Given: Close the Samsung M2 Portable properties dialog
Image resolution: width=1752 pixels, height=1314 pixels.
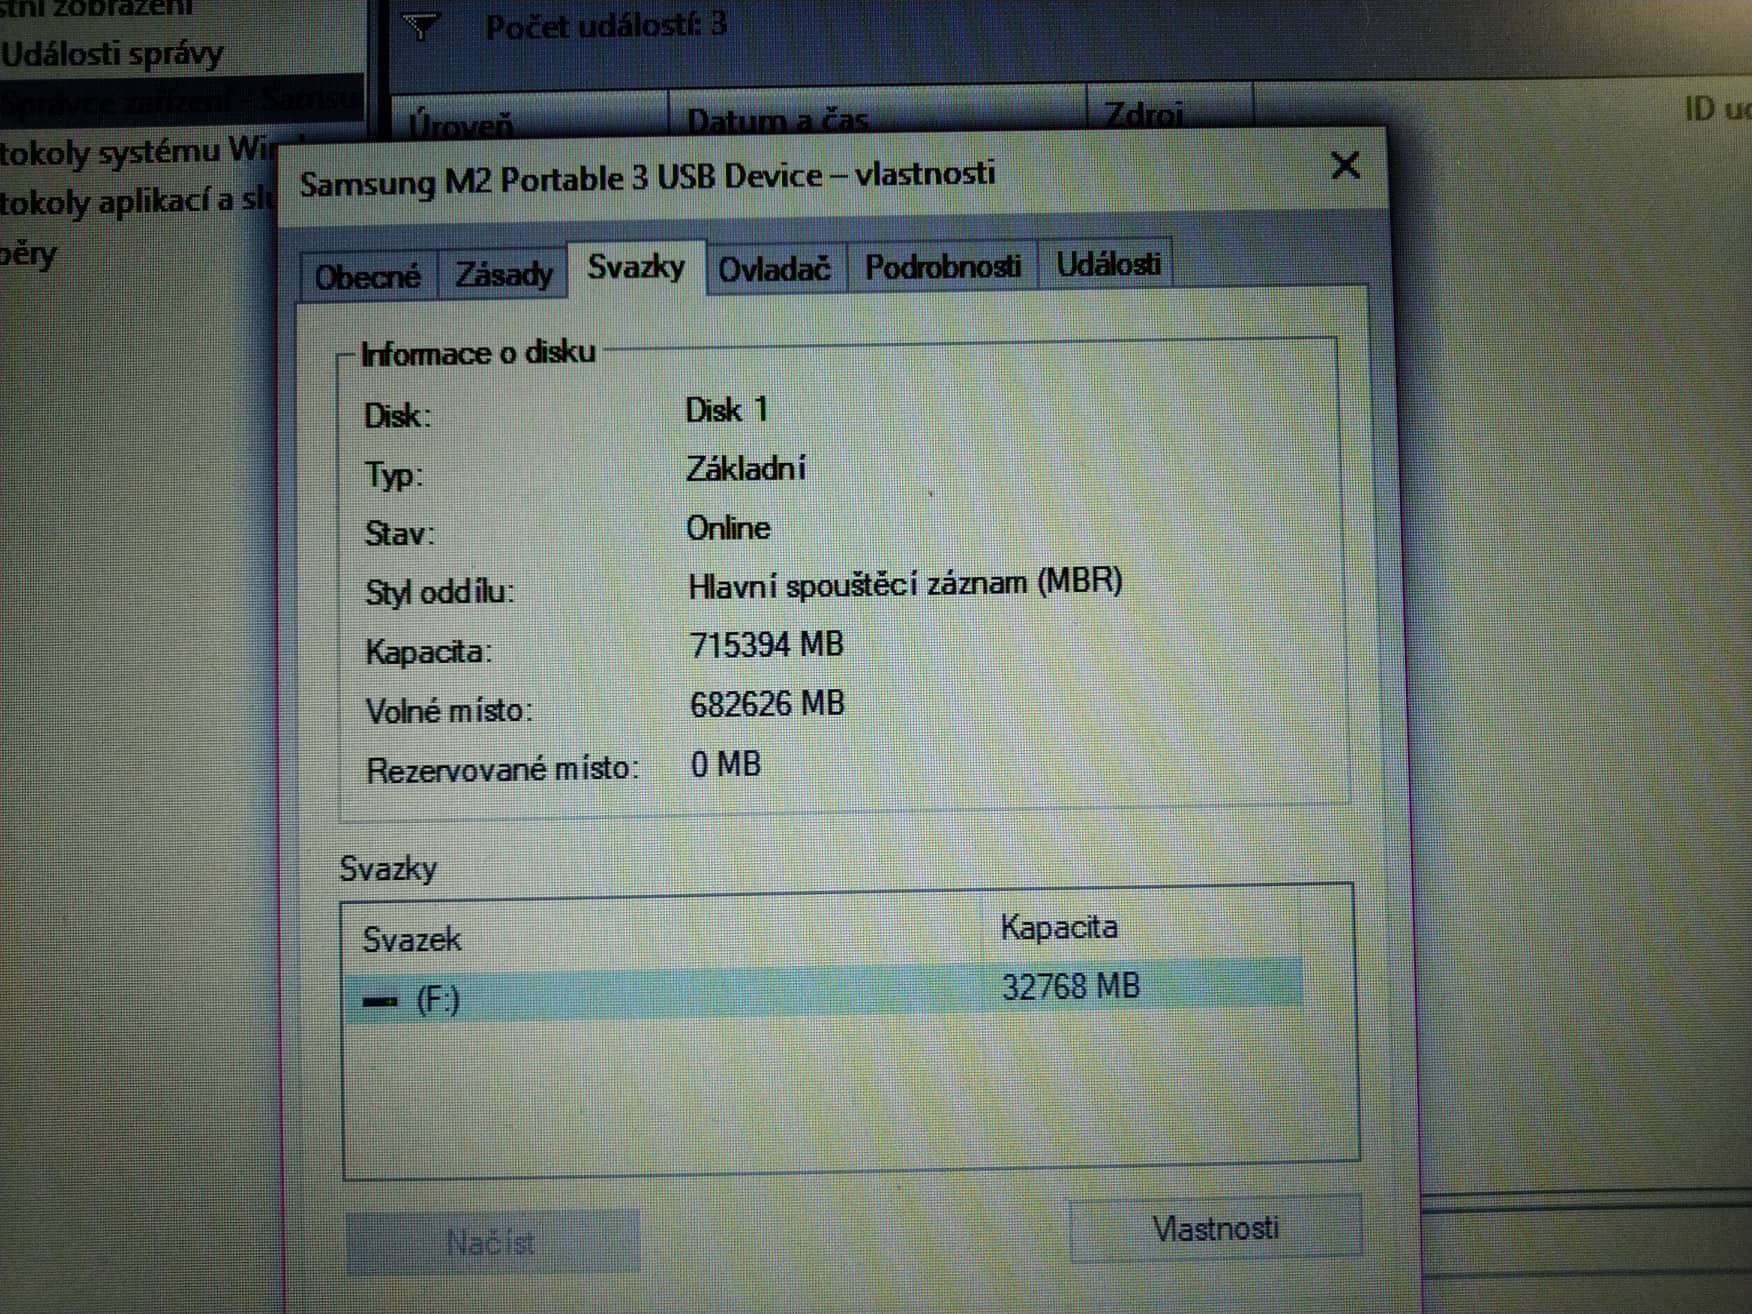Looking at the screenshot, I should (1345, 166).
